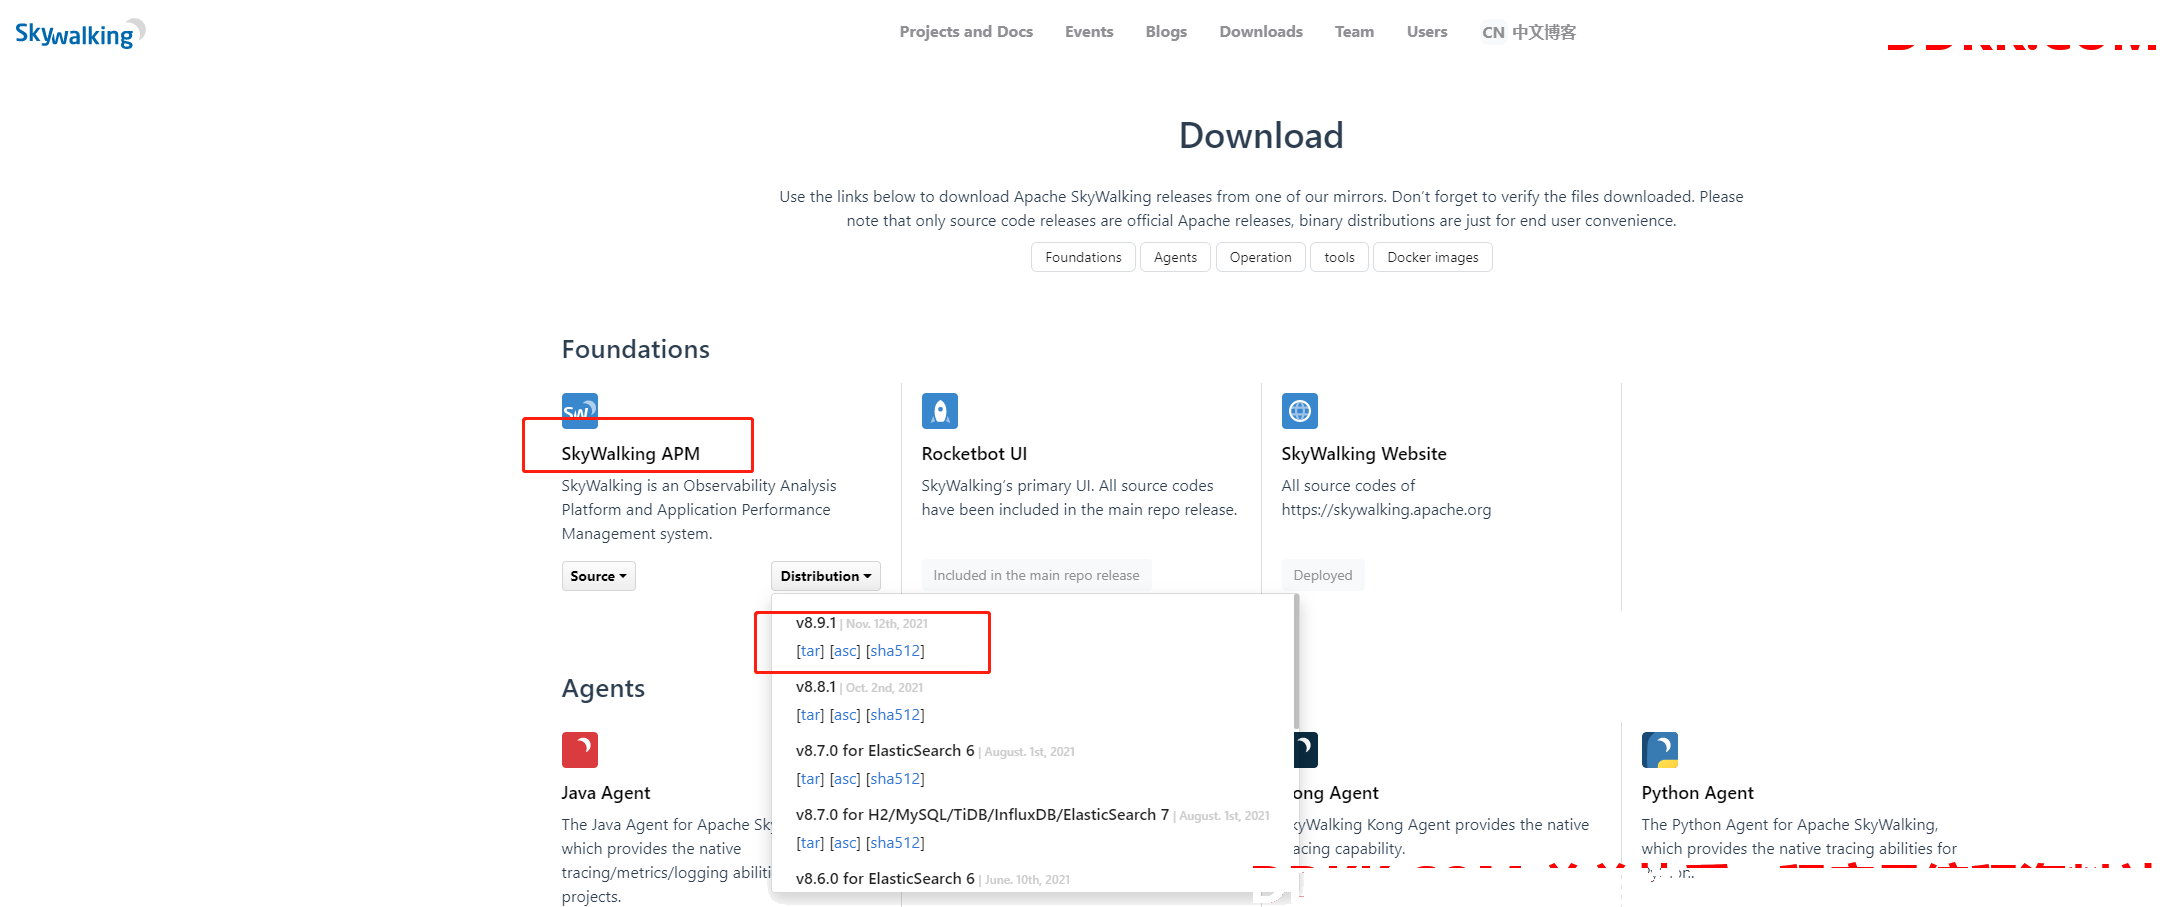Go to Blogs page
The width and height of the screenshot is (2162, 907).
(x=1166, y=32)
